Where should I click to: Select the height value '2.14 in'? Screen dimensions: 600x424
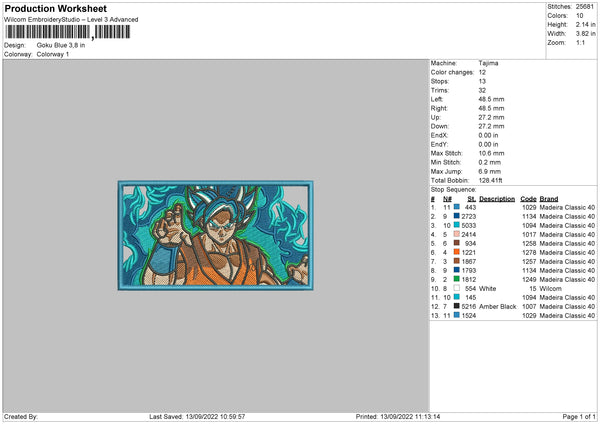pos(585,24)
